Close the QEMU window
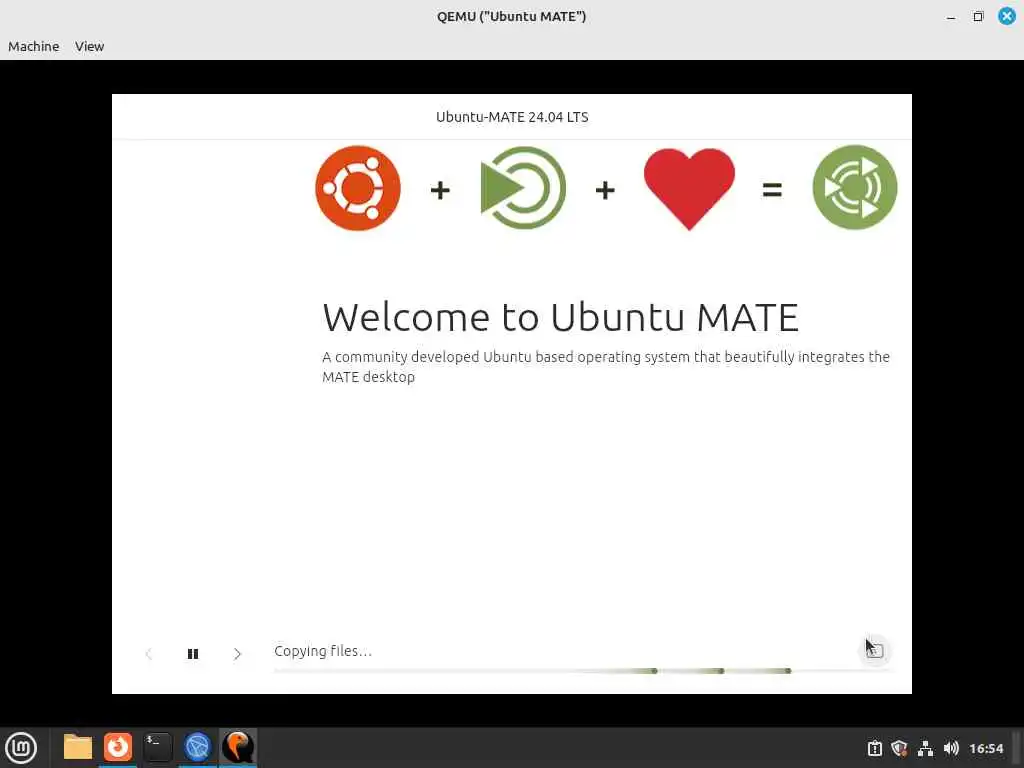The width and height of the screenshot is (1024, 768). point(1007,16)
